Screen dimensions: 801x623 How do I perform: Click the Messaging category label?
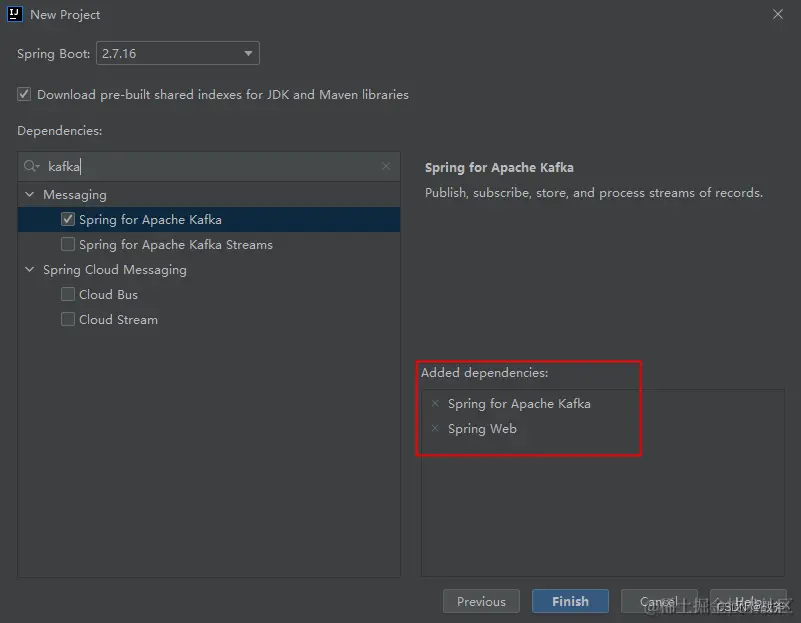point(75,195)
